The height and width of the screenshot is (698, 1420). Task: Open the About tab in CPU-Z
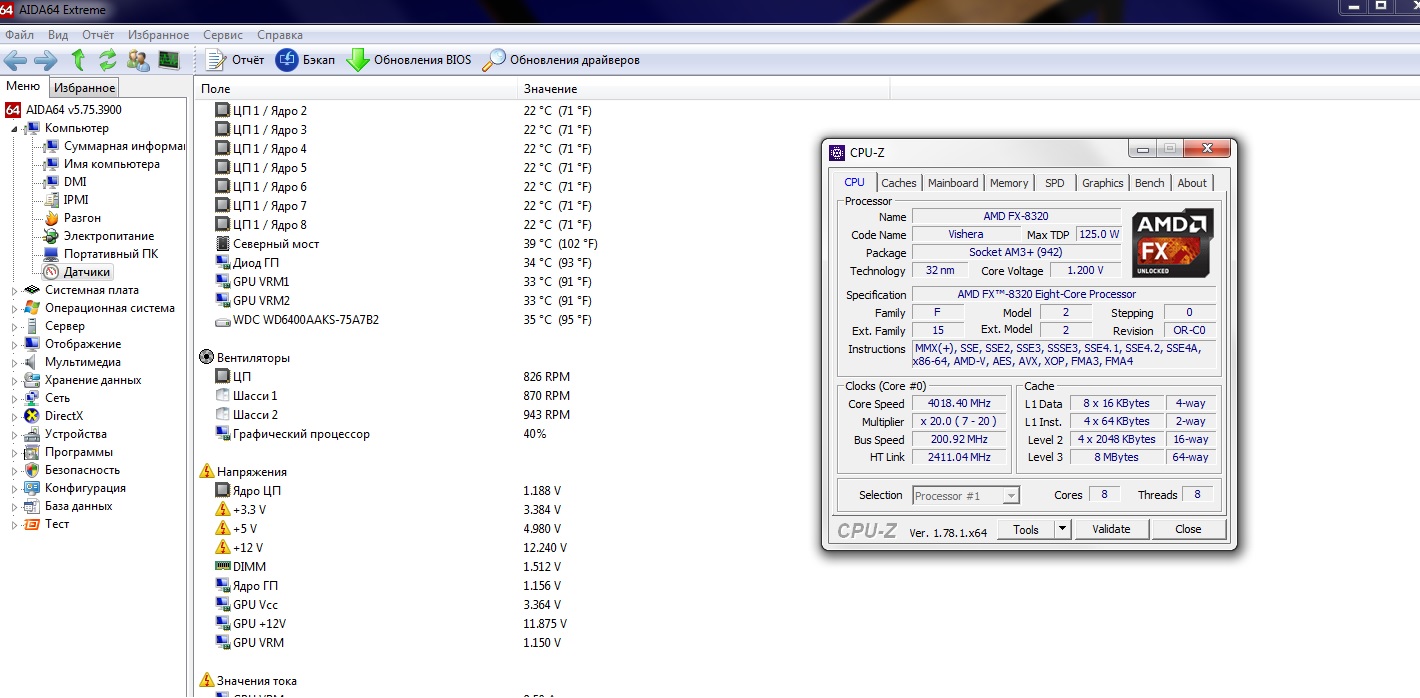[1192, 183]
